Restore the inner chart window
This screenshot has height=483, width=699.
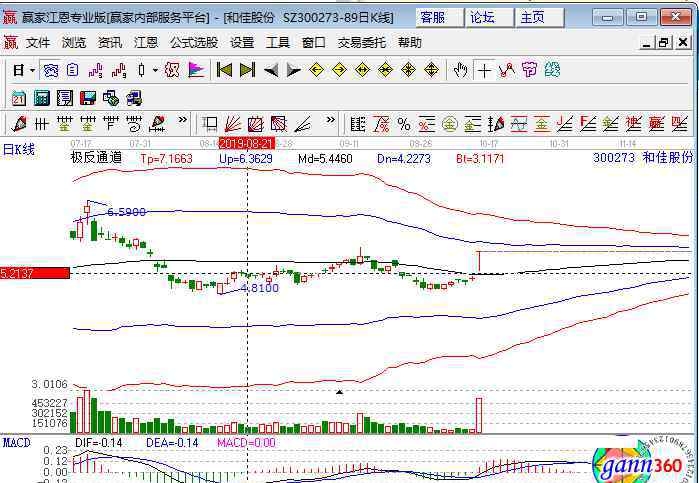(663, 43)
